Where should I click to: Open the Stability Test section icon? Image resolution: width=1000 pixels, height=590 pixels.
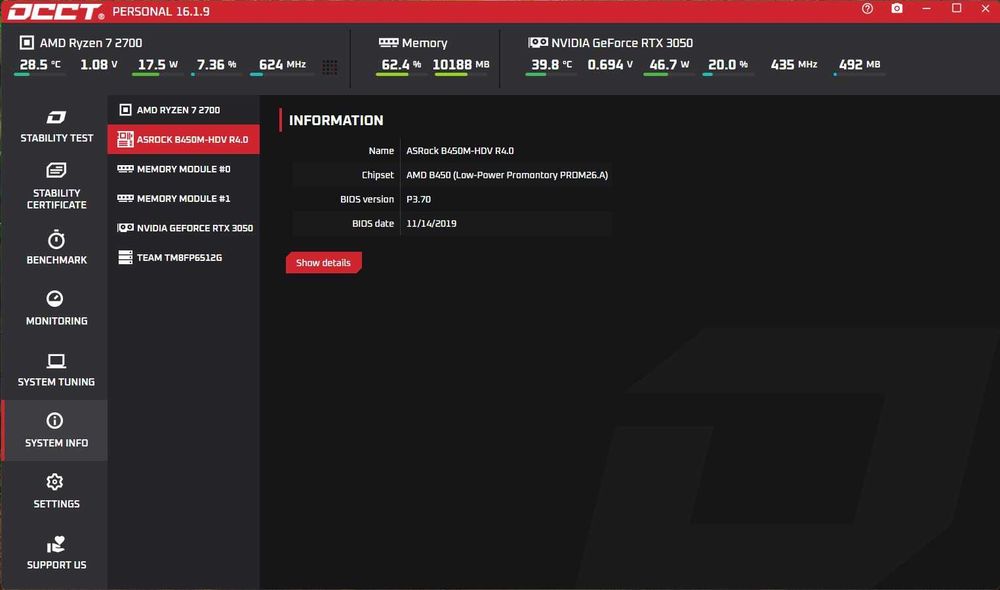(55, 117)
